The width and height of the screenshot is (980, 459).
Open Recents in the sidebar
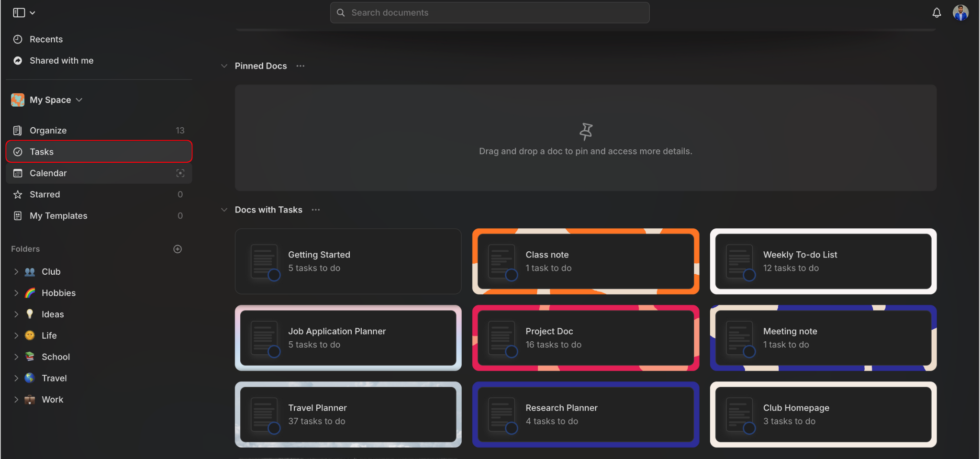pos(46,39)
